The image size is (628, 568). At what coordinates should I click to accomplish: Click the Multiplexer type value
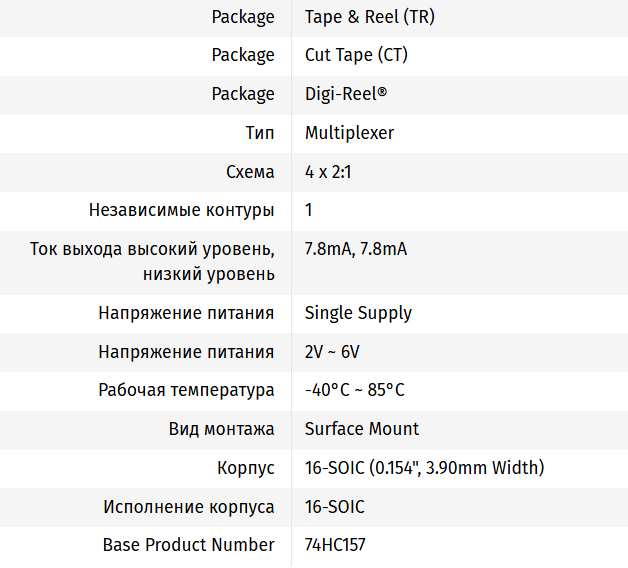tap(349, 133)
